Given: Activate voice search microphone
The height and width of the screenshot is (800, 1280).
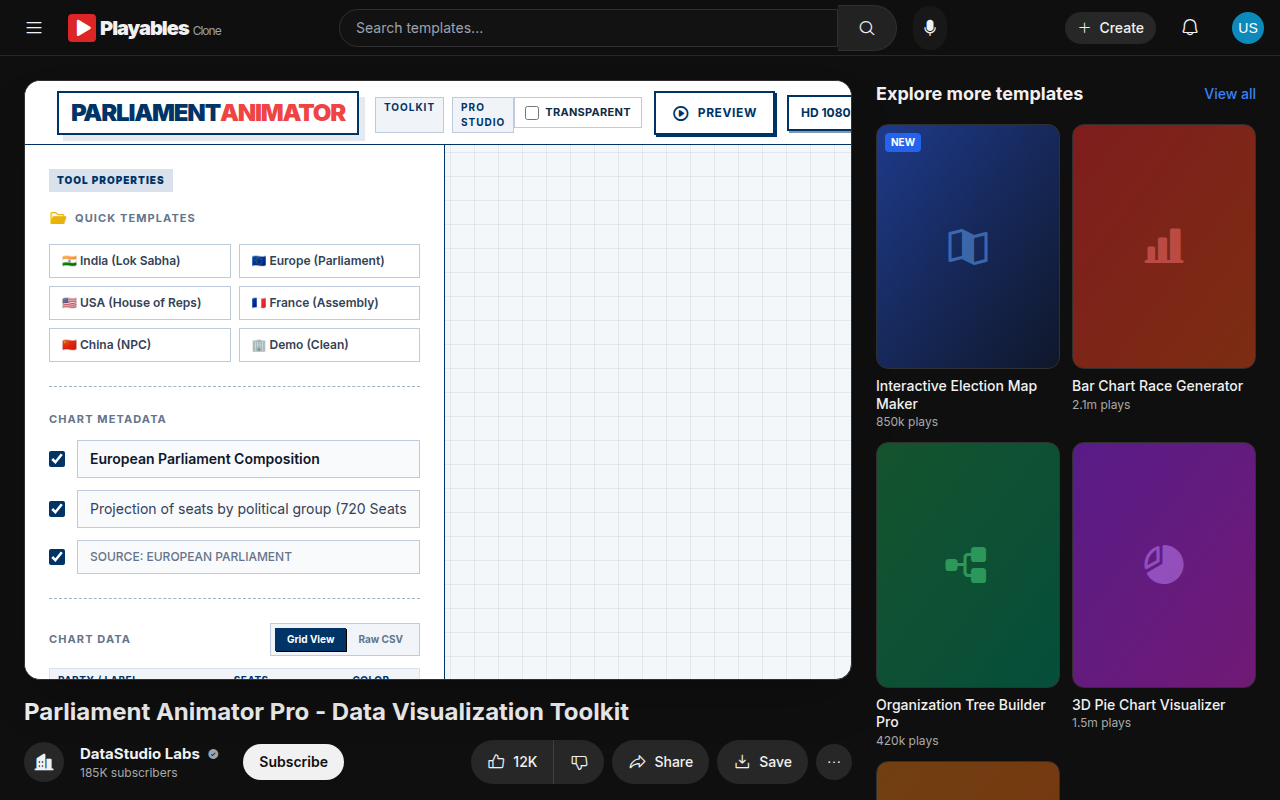Looking at the screenshot, I should pyautogui.click(x=930, y=28).
